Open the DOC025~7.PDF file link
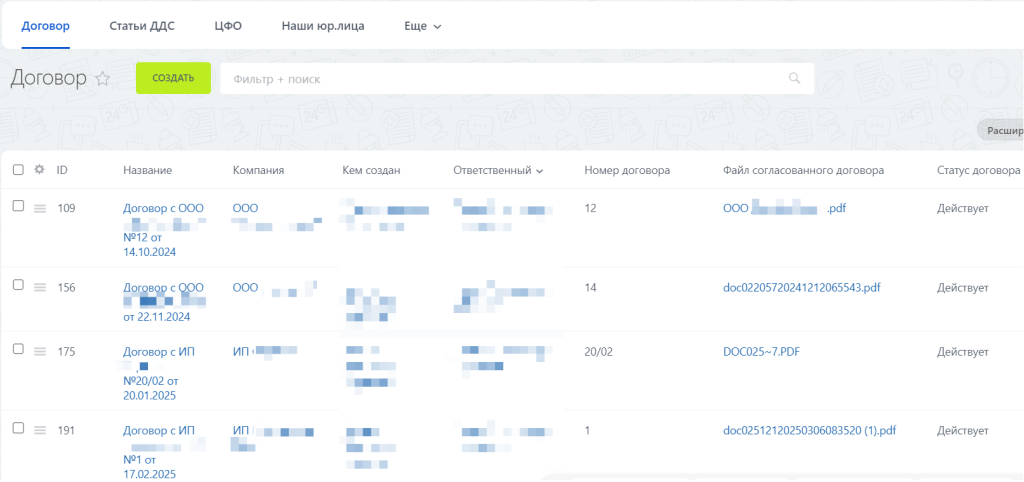1024x482 pixels. 762,352
